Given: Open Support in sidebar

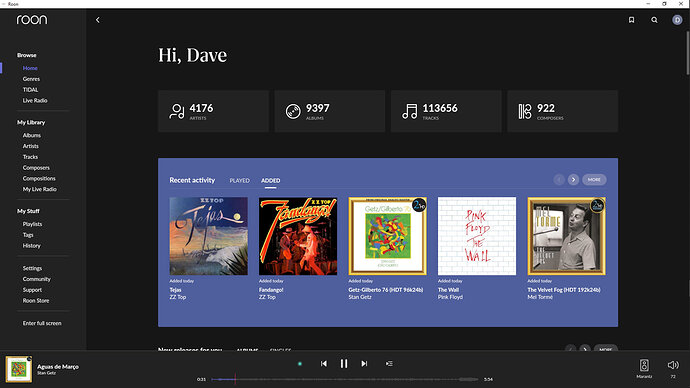Looking at the screenshot, I should pyautogui.click(x=32, y=290).
